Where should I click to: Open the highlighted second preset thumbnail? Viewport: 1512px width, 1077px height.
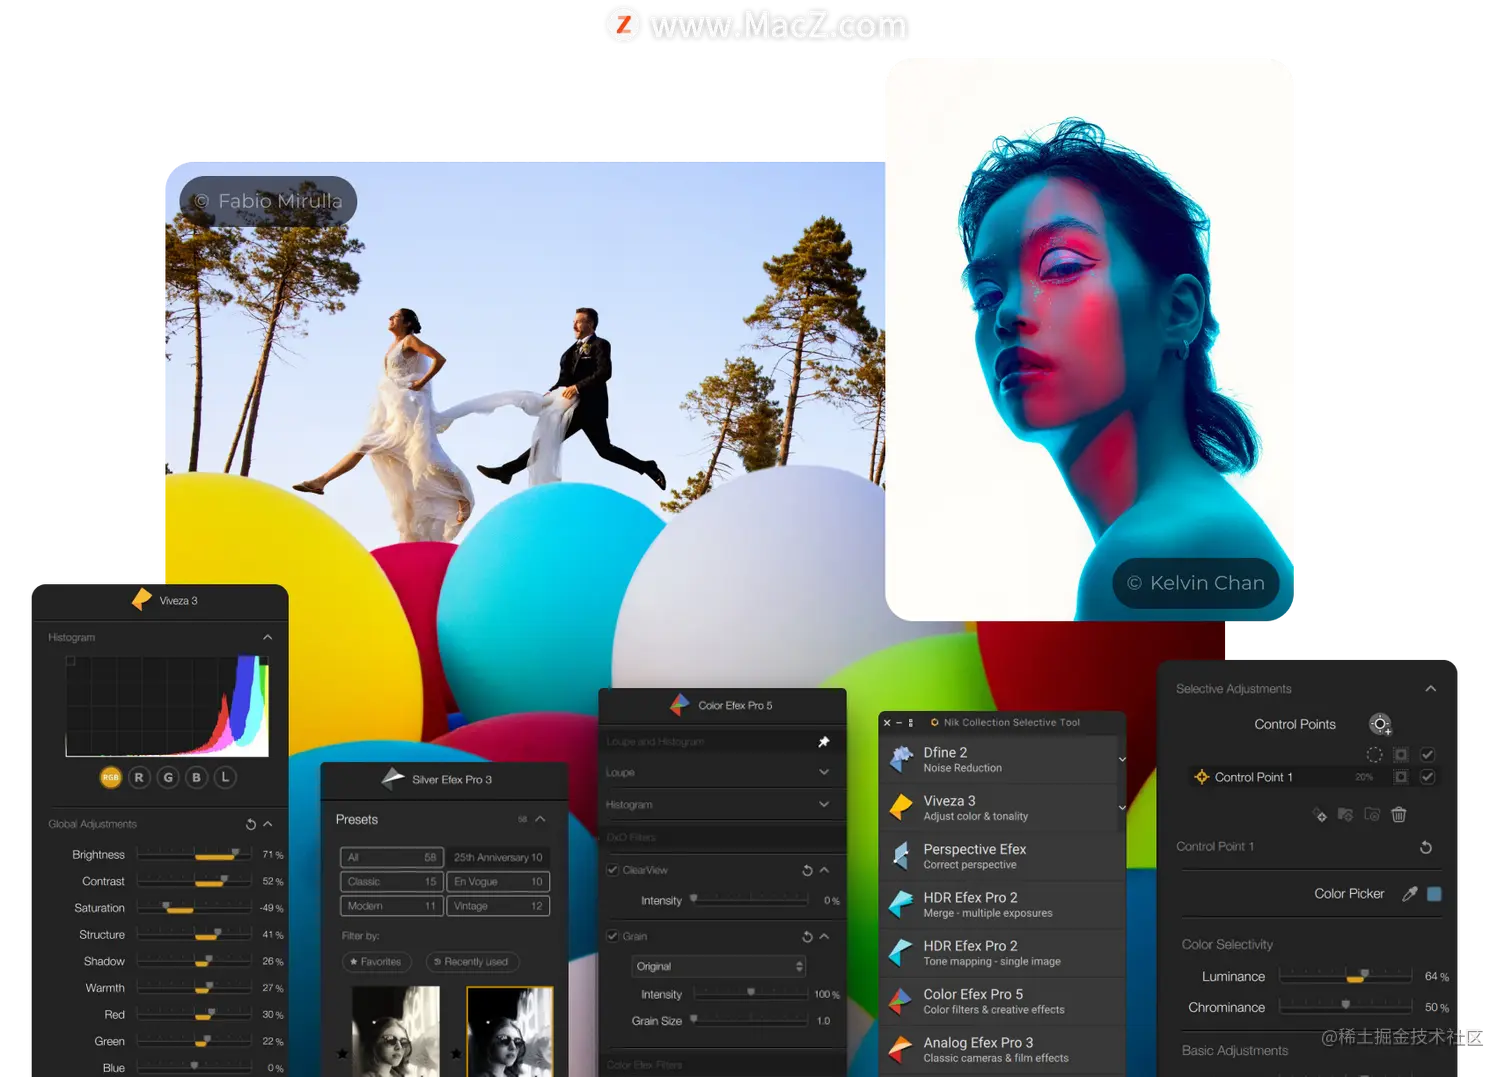[x=510, y=1031]
